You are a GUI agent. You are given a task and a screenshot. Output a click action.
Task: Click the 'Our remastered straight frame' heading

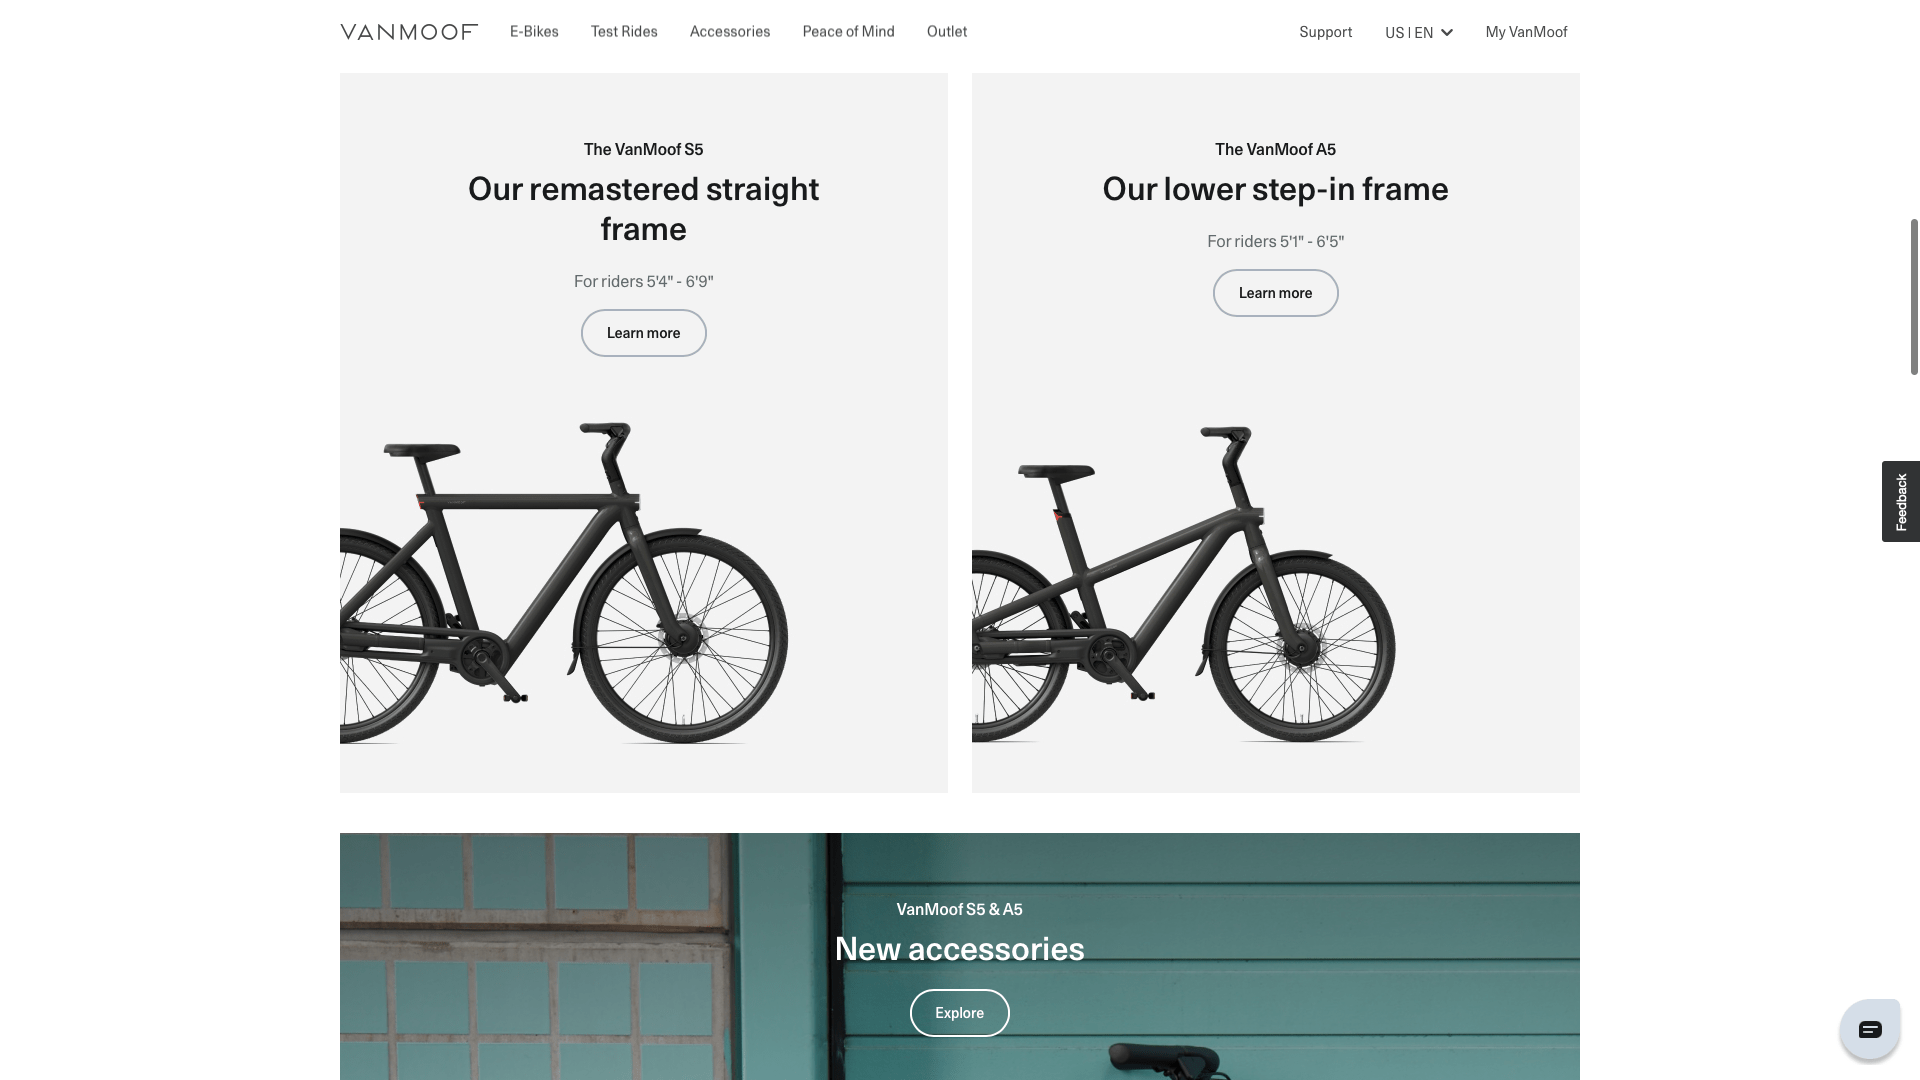click(644, 209)
